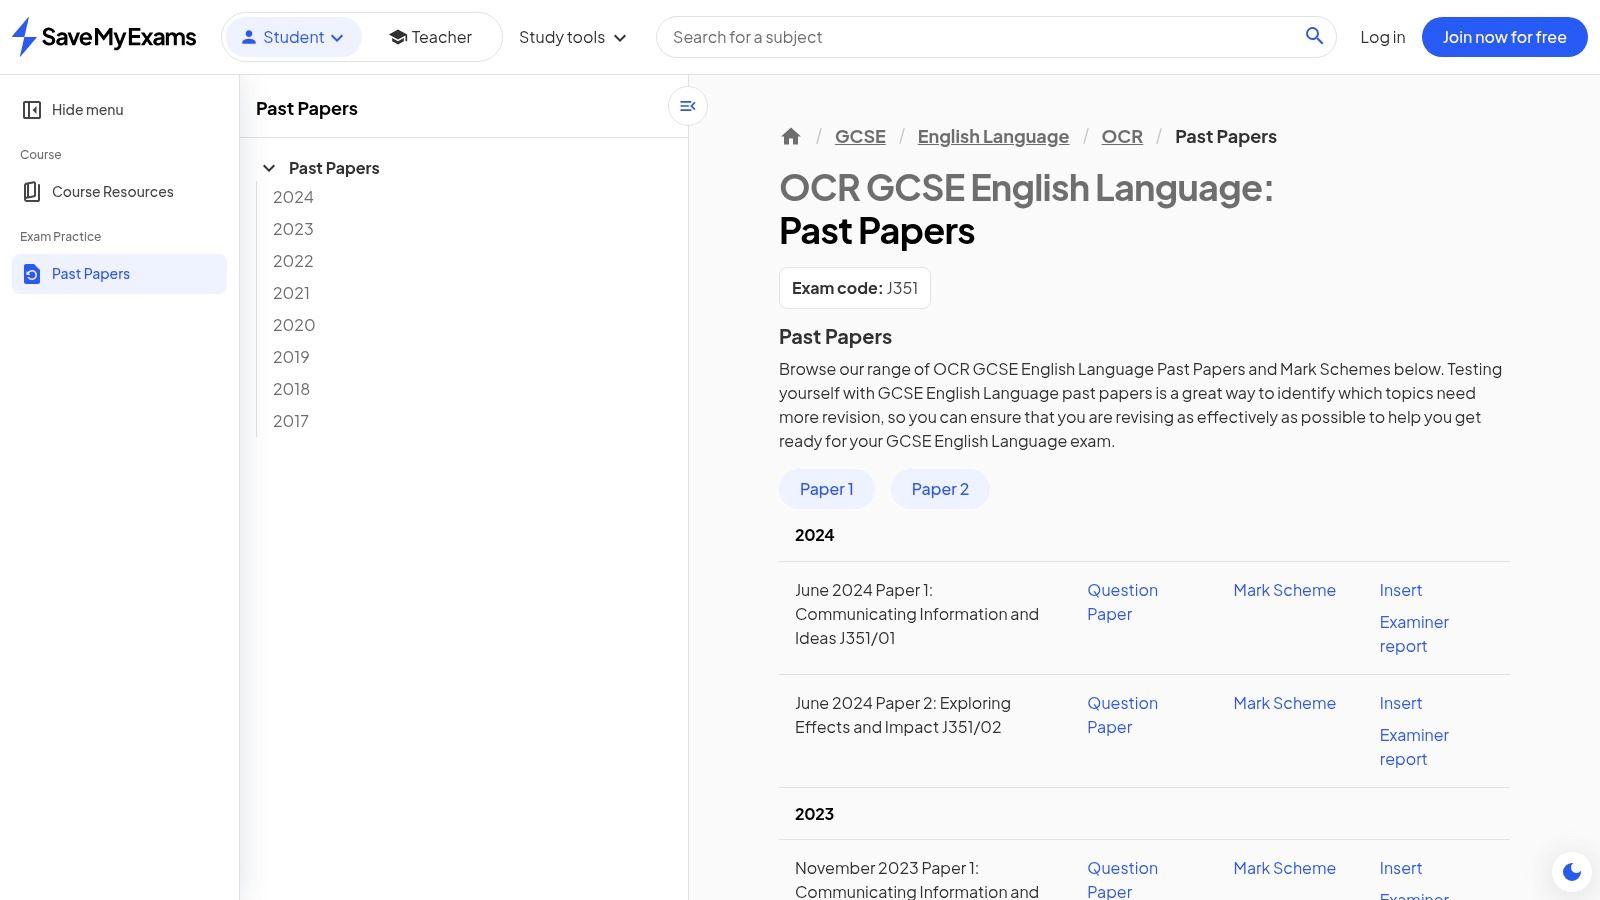Viewport: 1600px width, 900px height.
Task: Jump to 2018 in the year list
Action: pyautogui.click(x=291, y=389)
